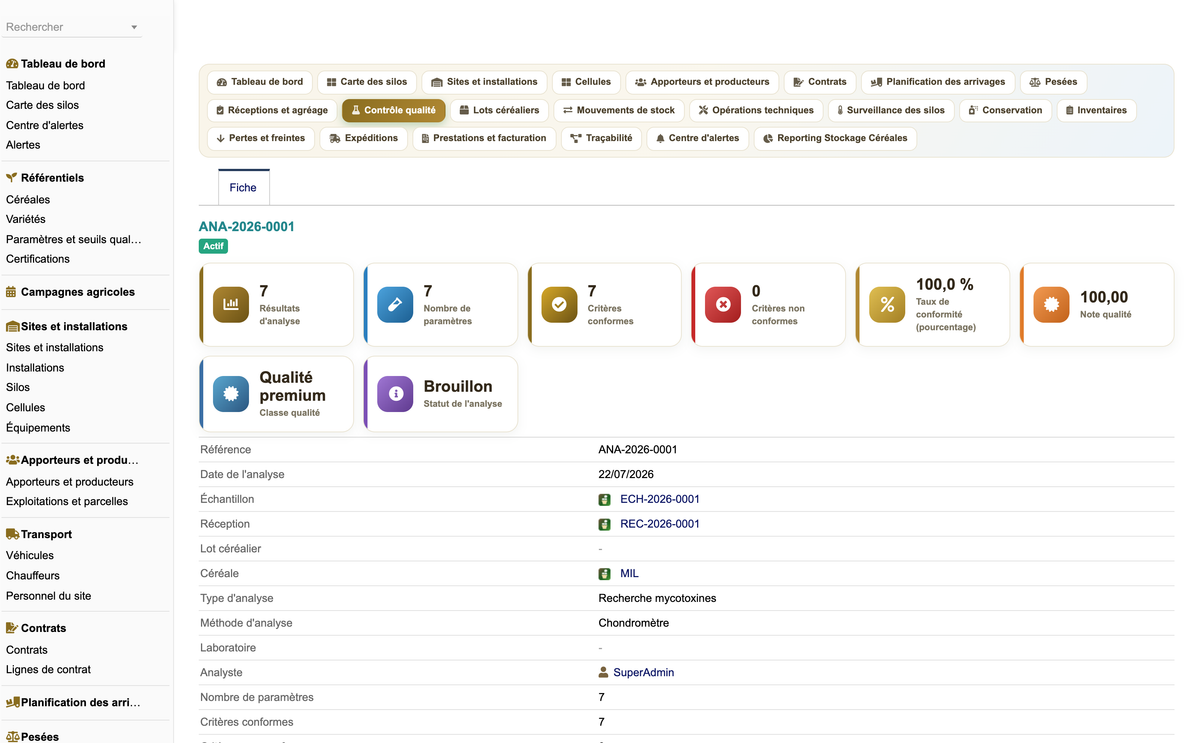
Task: Open Paramètres et seuils qualité sidebar link
Action: click(74, 239)
